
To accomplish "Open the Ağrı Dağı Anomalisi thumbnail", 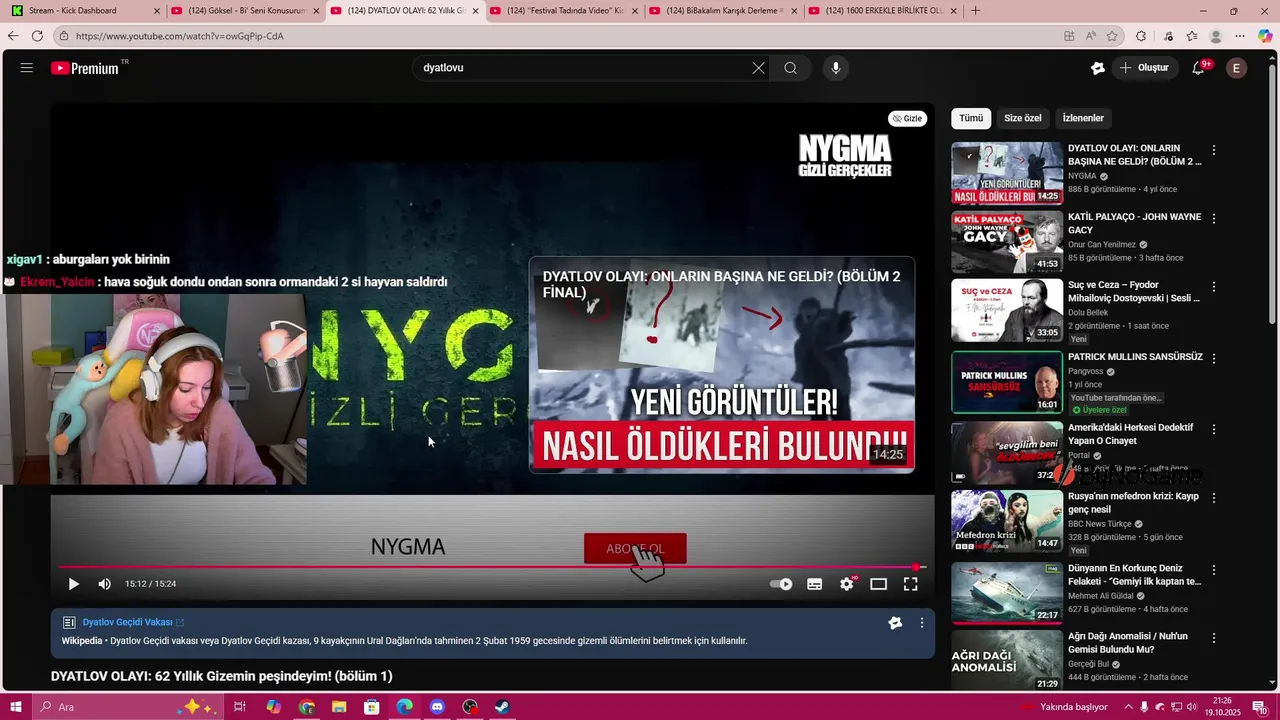I will (1007, 660).
